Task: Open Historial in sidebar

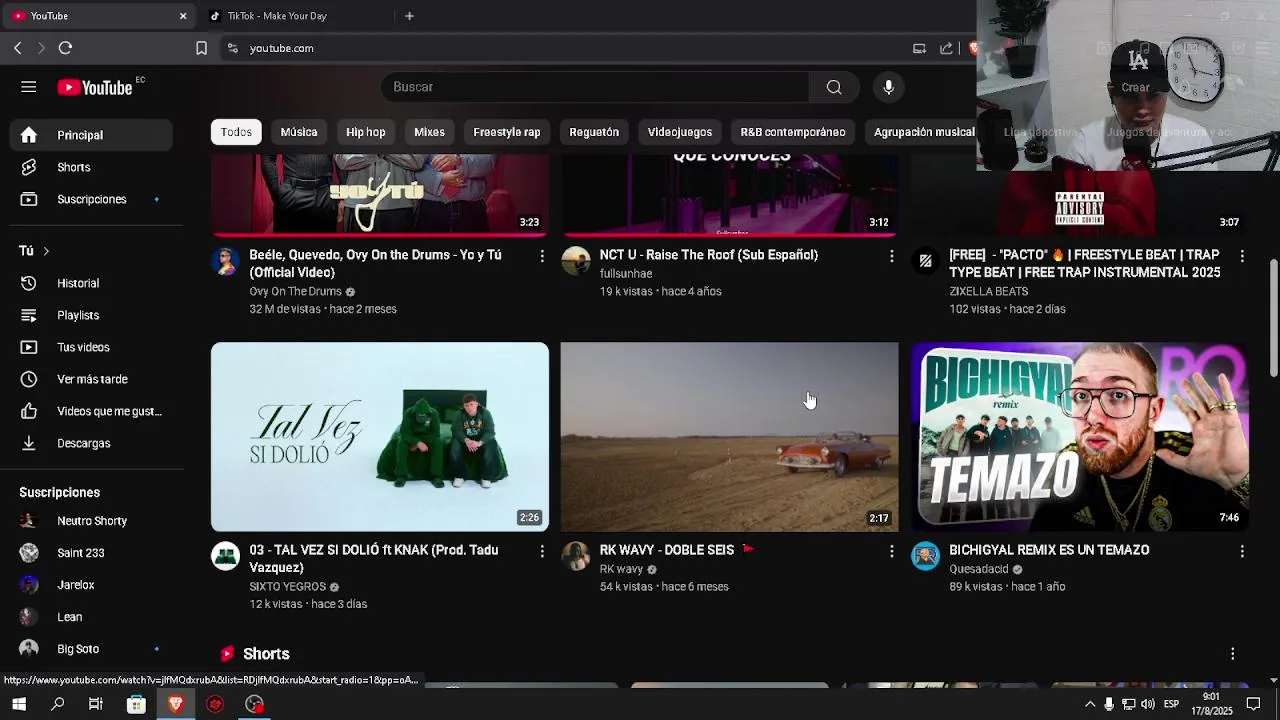Action: coord(91,283)
